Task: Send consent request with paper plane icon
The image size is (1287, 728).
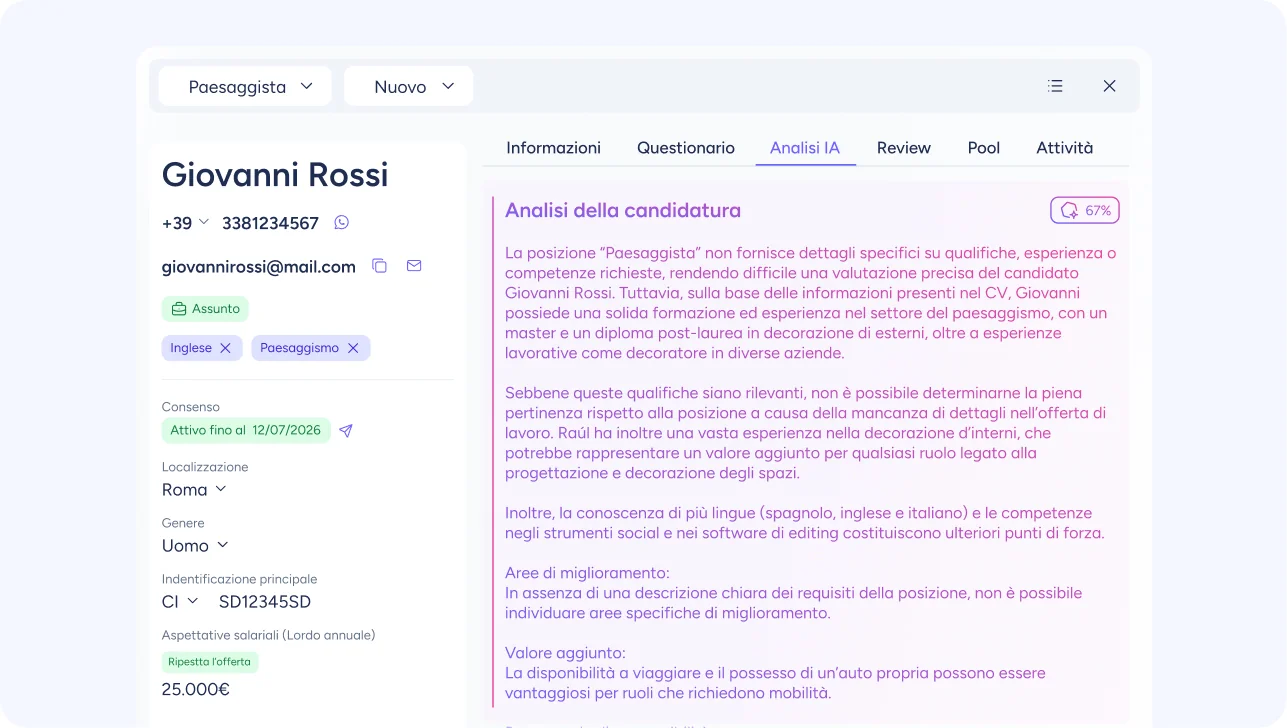Action: 346,430
